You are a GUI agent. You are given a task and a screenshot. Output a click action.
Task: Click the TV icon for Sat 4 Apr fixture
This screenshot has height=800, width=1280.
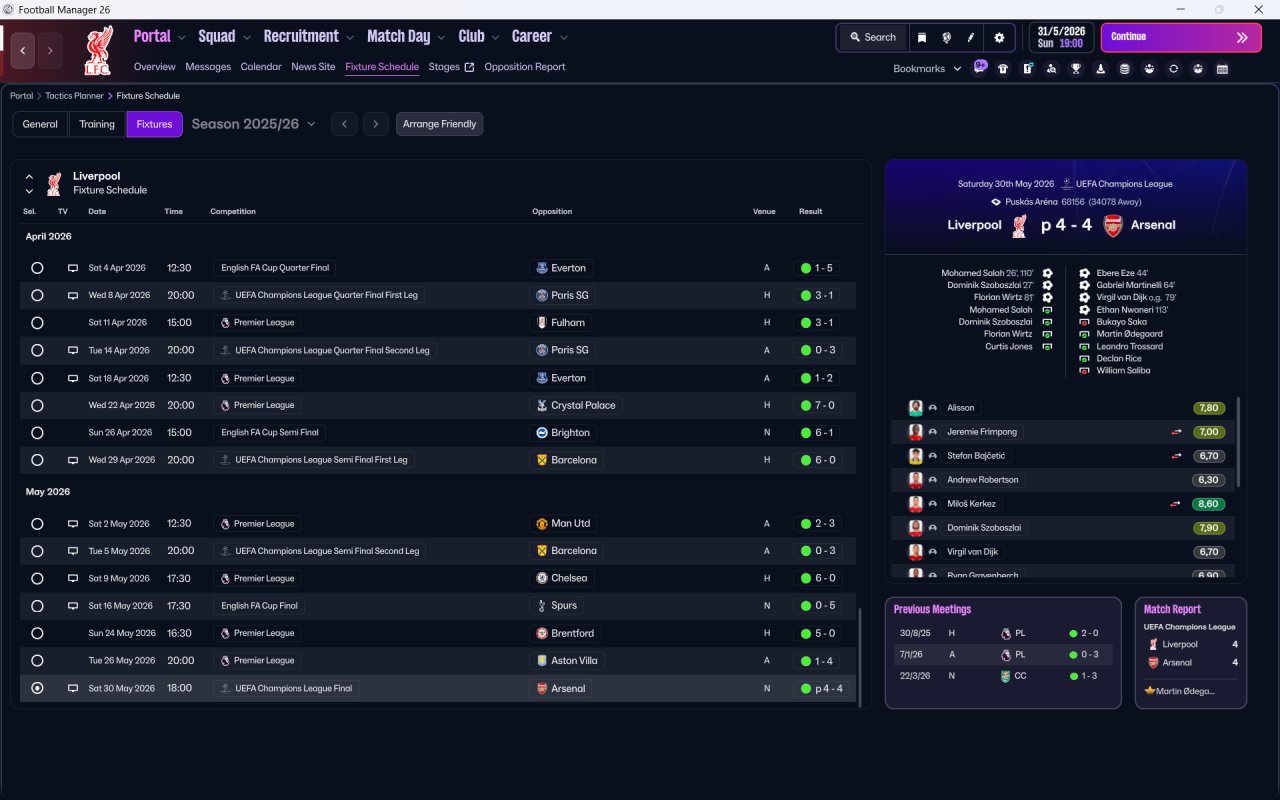(x=73, y=268)
